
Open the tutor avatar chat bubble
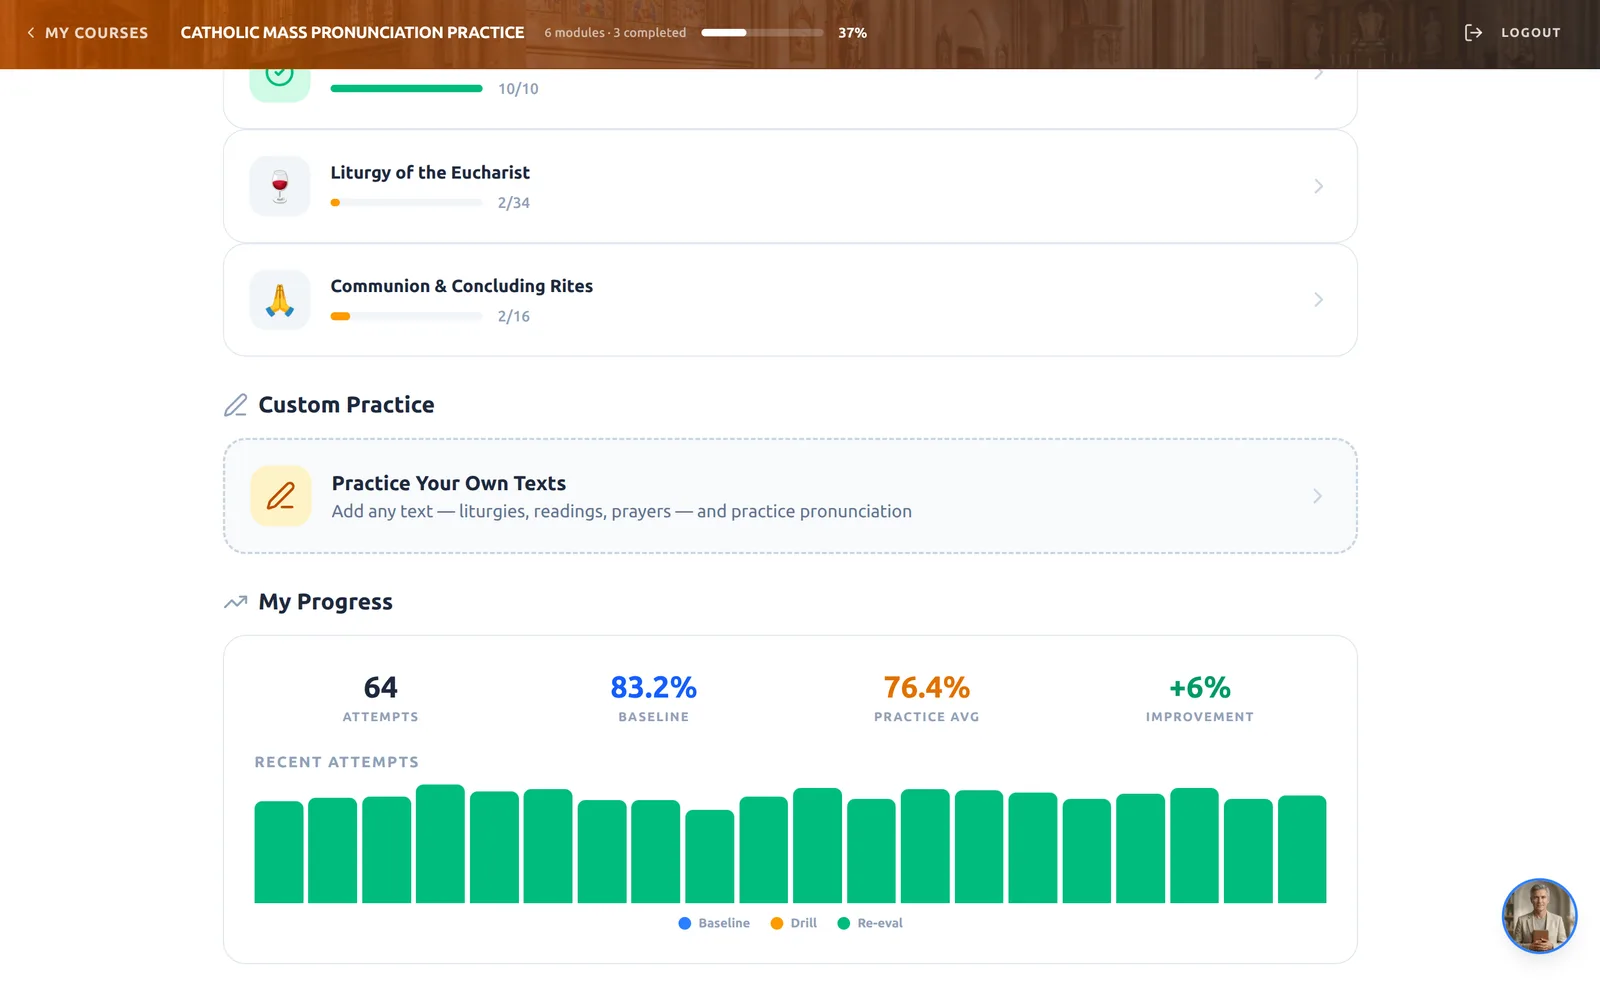click(1539, 916)
